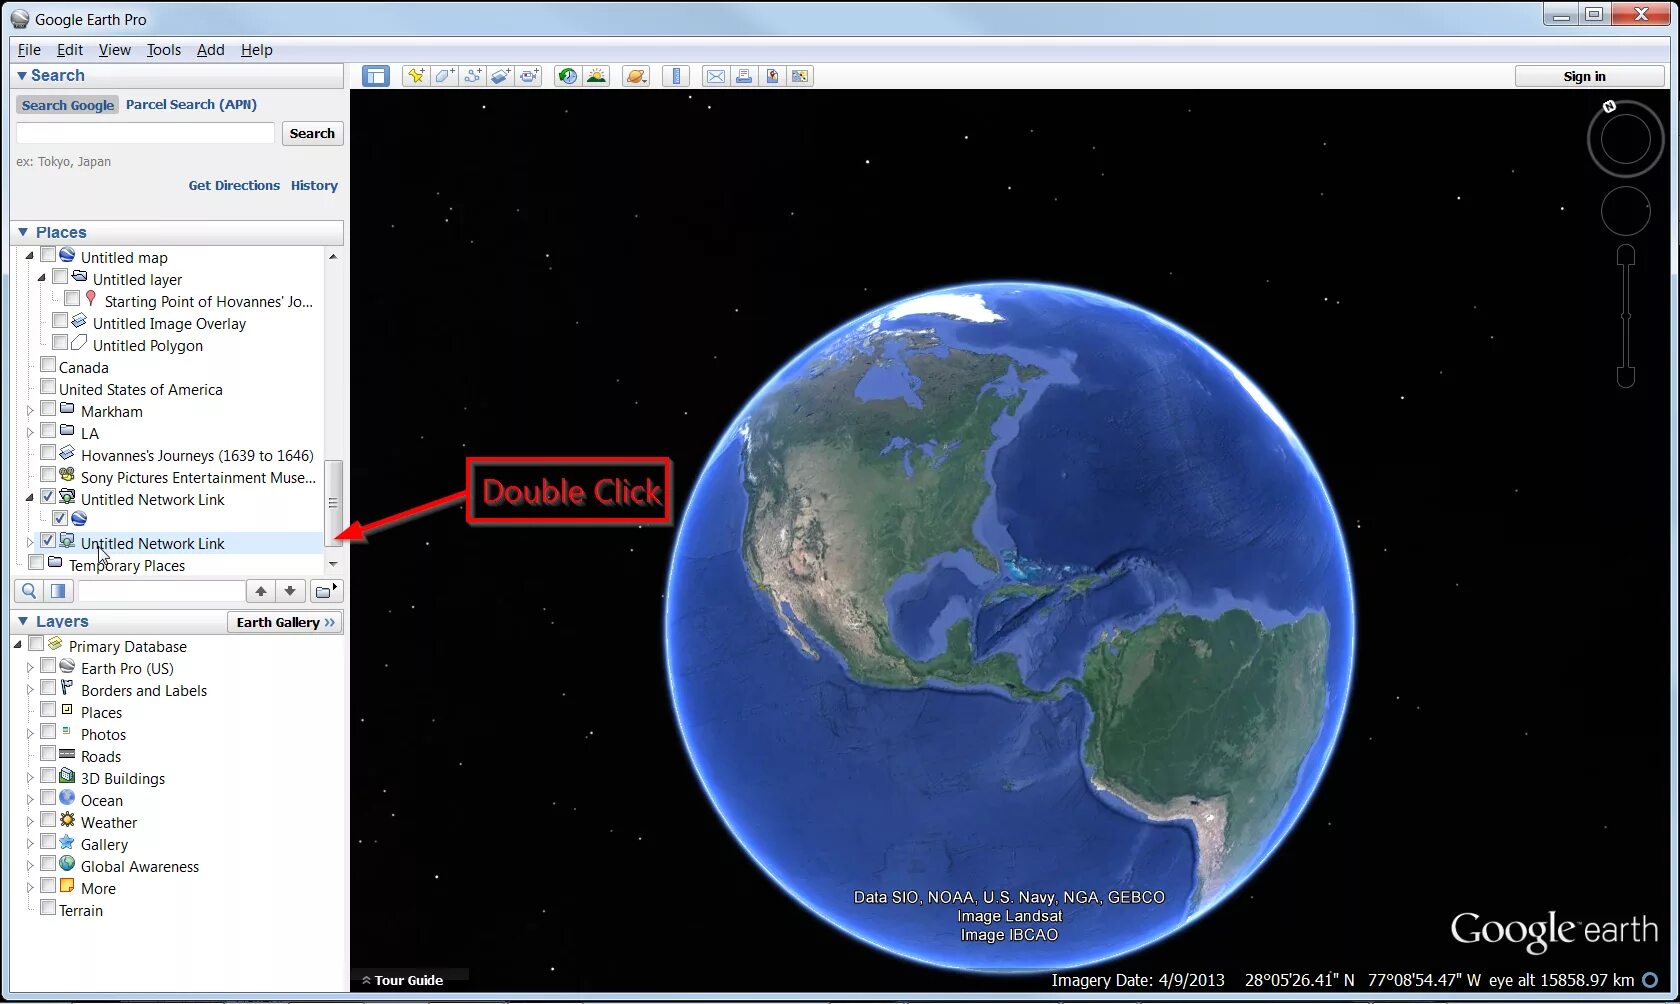Screen dimensions: 1680x1004
Task: Show historical imagery clock icon
Action: 568,76
